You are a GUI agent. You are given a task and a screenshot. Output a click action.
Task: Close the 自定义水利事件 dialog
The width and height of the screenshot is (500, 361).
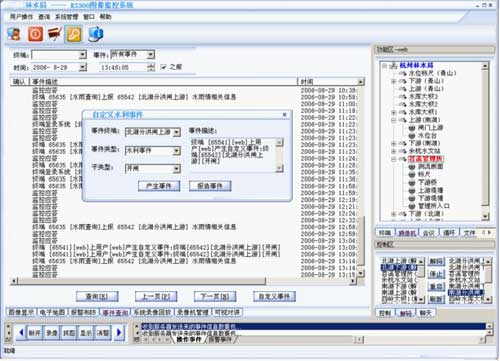coord(284,114)
